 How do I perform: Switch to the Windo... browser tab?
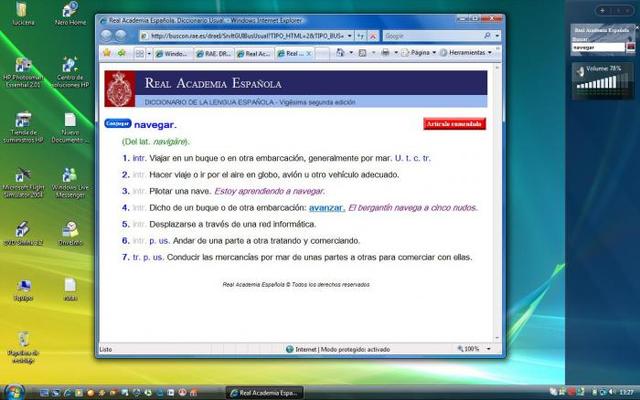click(x=173, y=53)
